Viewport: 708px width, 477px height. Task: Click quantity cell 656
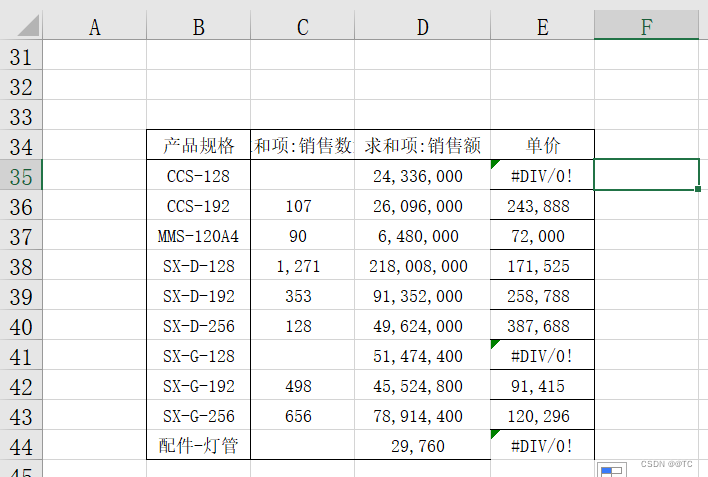point(303,416)
